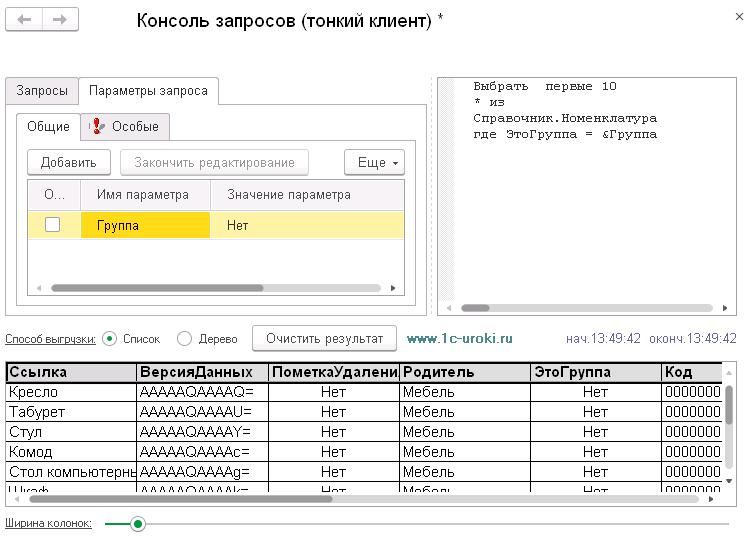Select the Общие parameters tab

click(x=48, y=126)
